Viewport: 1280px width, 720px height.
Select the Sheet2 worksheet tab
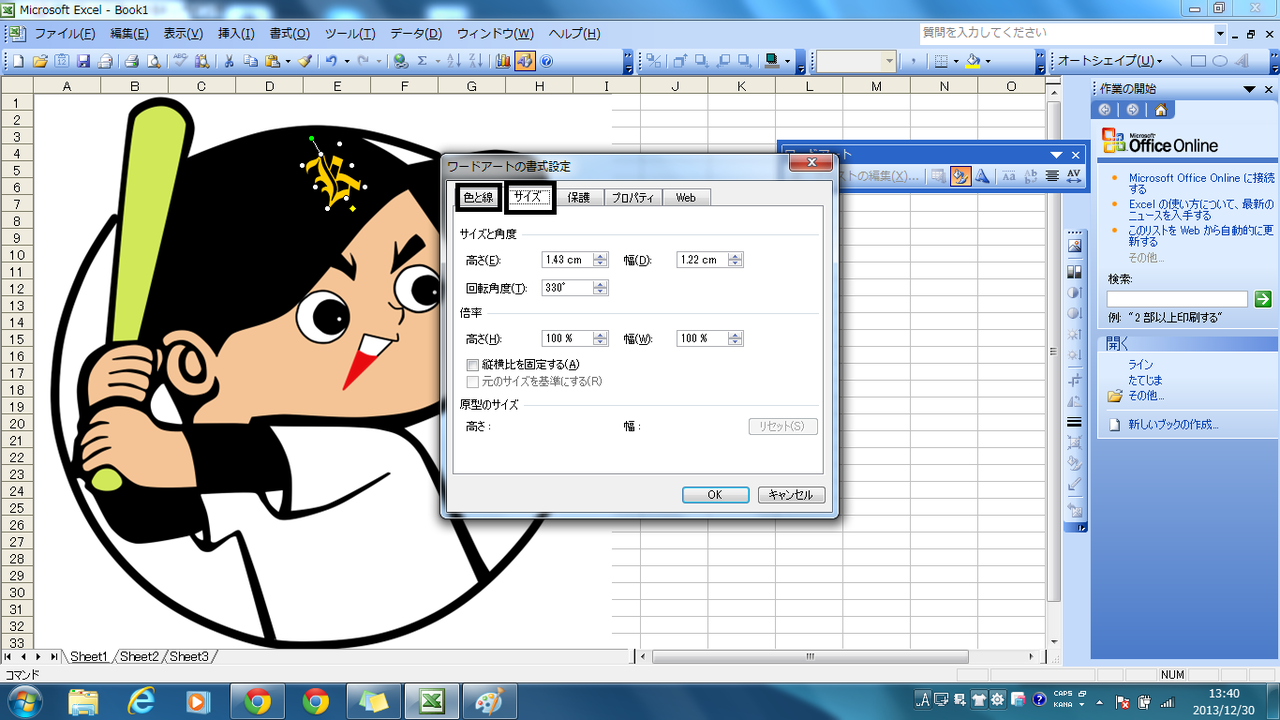point(139,657)
